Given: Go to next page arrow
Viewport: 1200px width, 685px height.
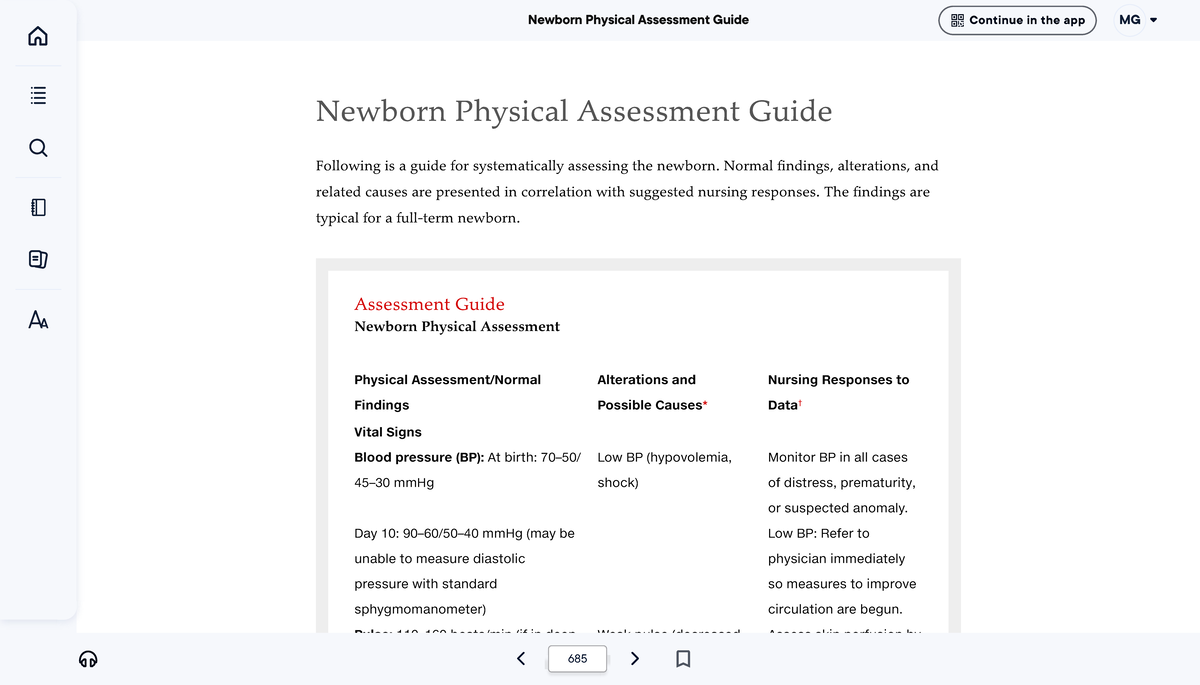Looking at the screenshot, I should tap(635, 658).
